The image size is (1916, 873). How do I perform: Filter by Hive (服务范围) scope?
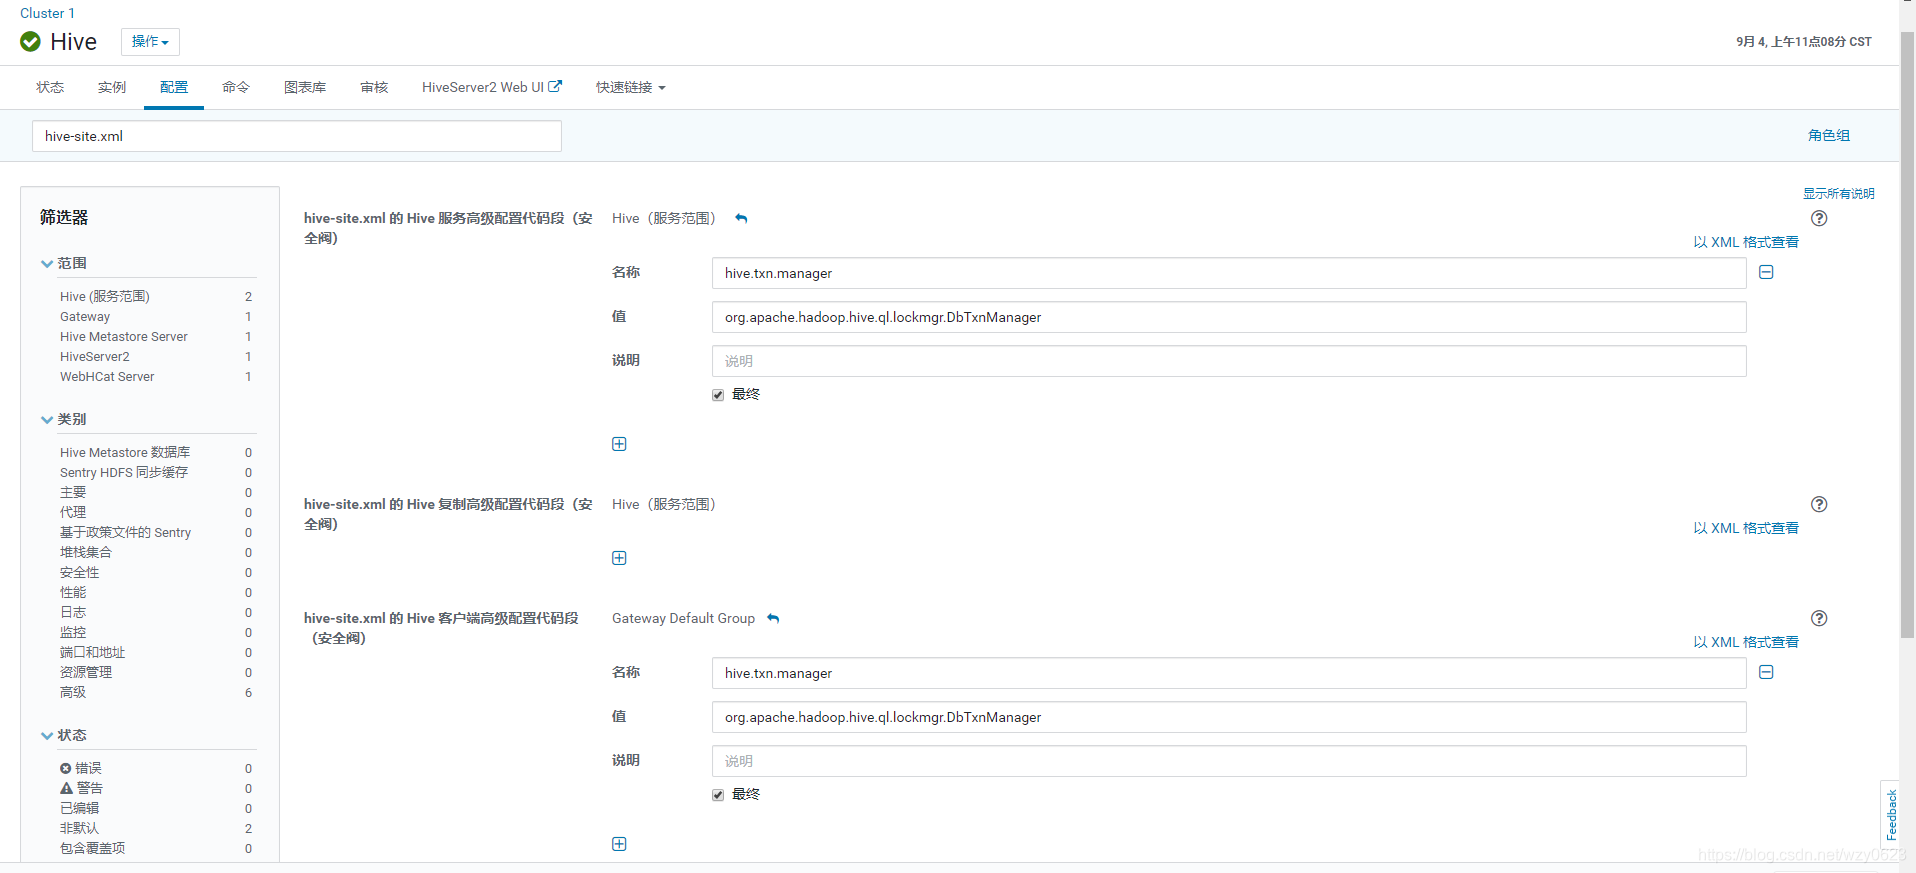click(105, 296)
